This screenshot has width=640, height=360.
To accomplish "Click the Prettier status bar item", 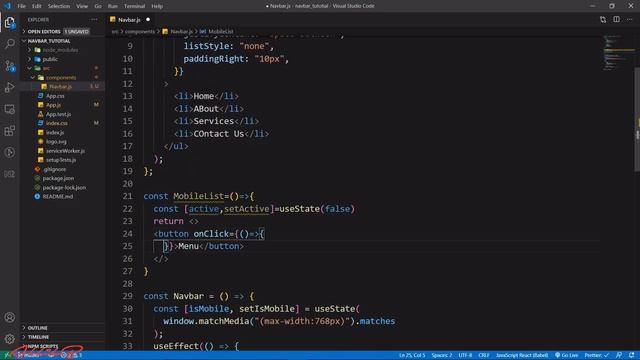I will tap(596, 355).
